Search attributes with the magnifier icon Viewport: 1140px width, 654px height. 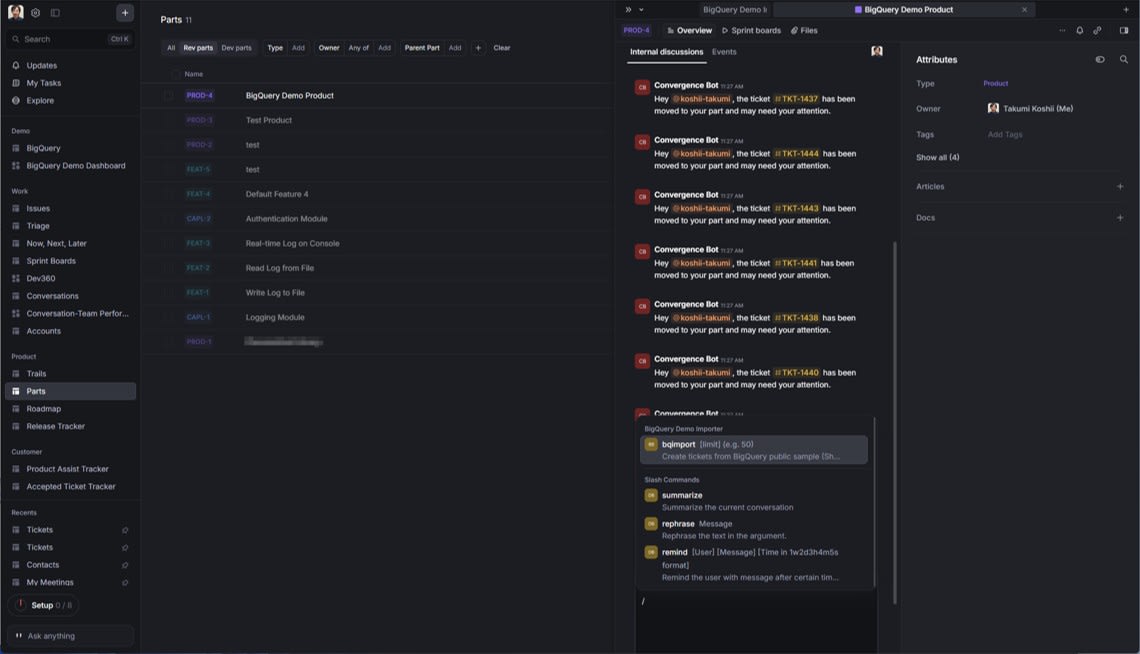click(x=1123, y=60)
